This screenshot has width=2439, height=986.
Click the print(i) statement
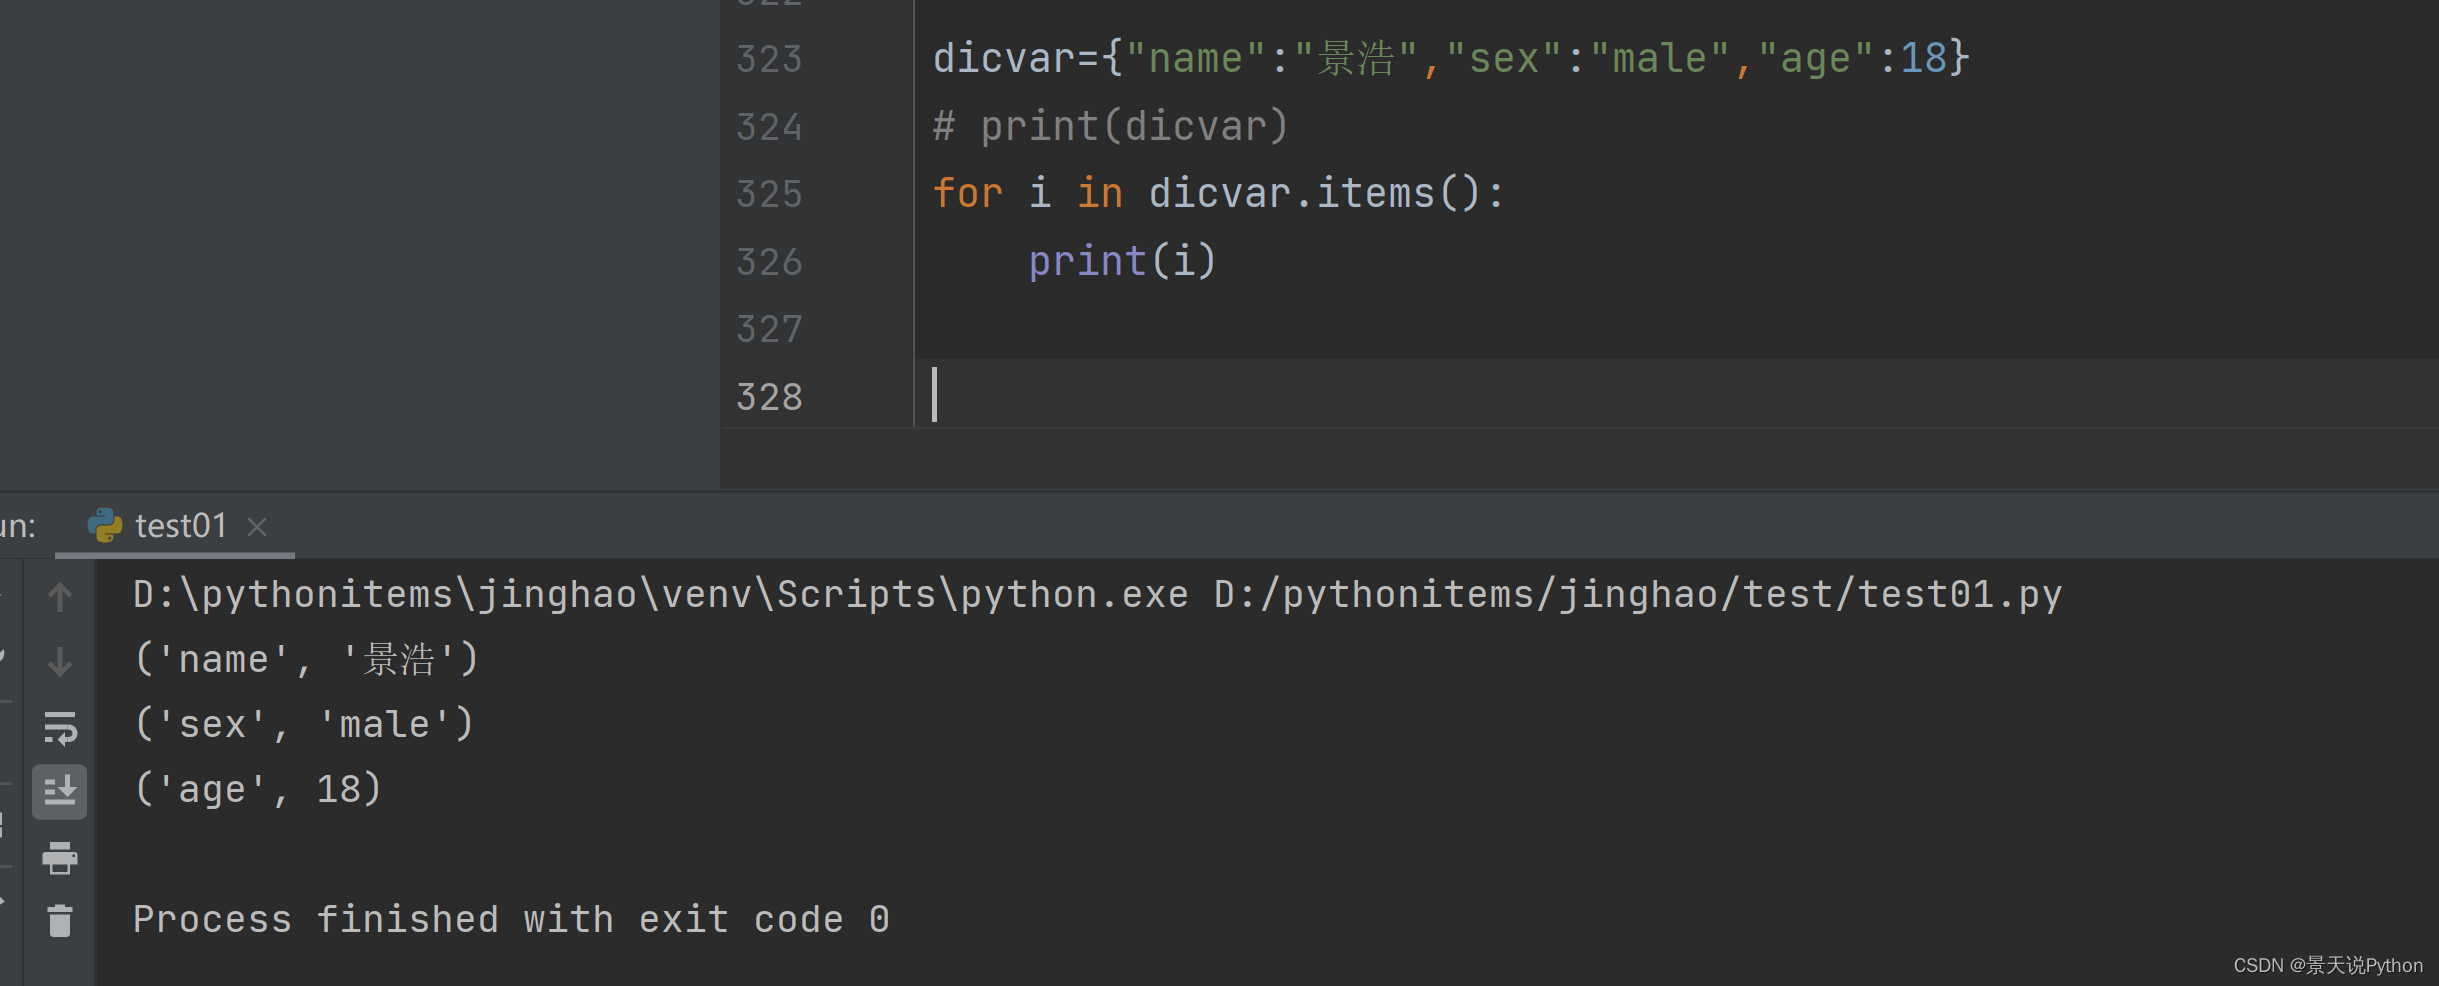1122,261
